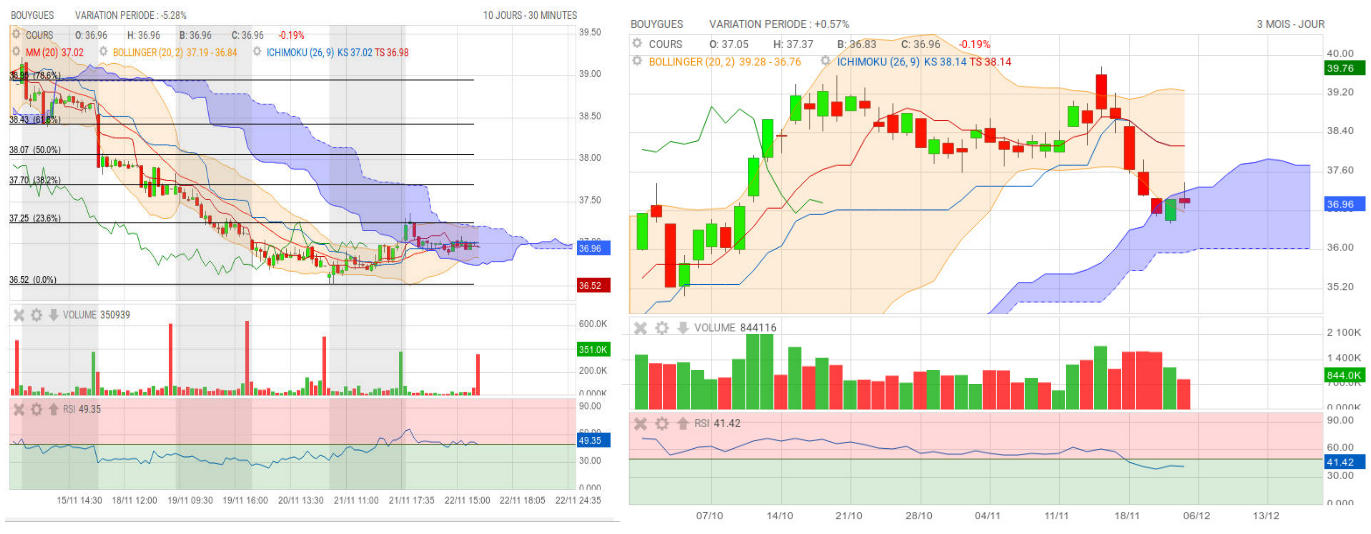
Task: Open COURS settings gear in 10 jours chart
Action: click(x=15, y=35)
